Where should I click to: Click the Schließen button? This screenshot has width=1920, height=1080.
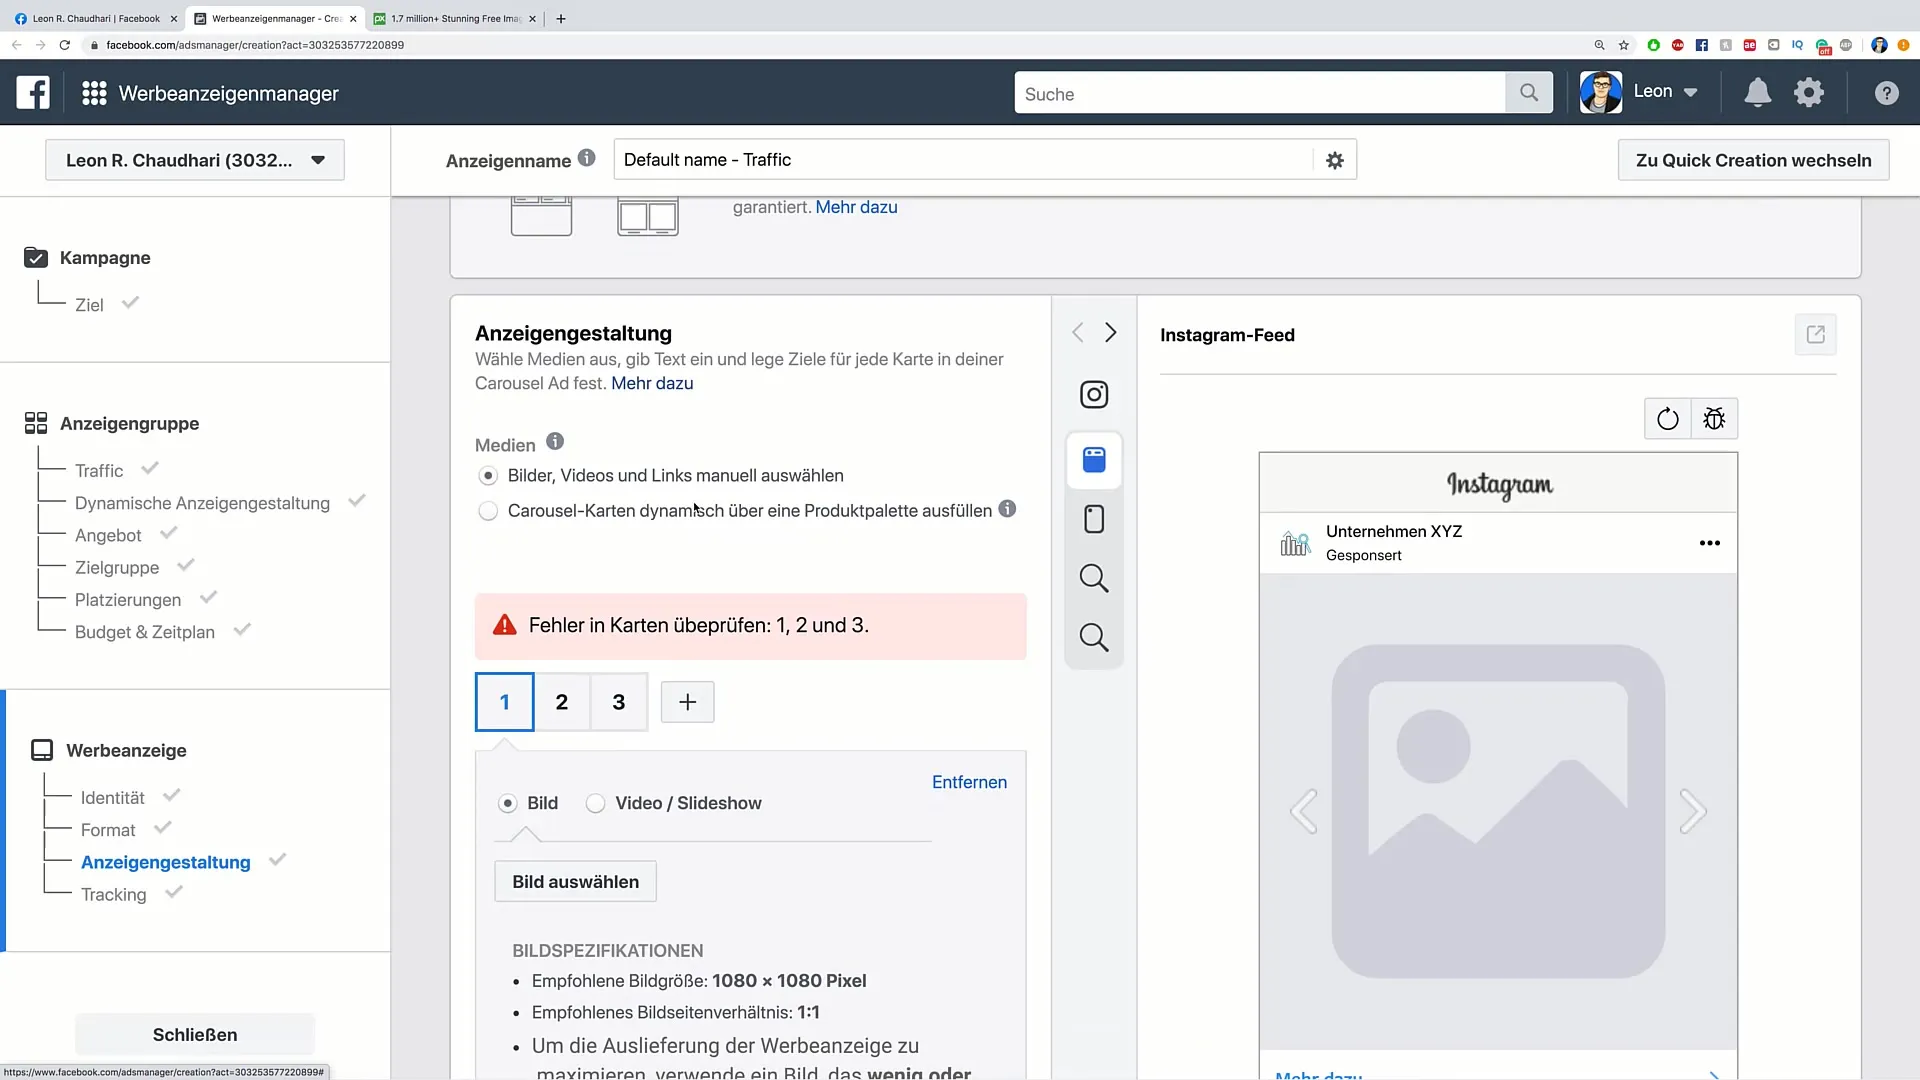point(195,1035)
